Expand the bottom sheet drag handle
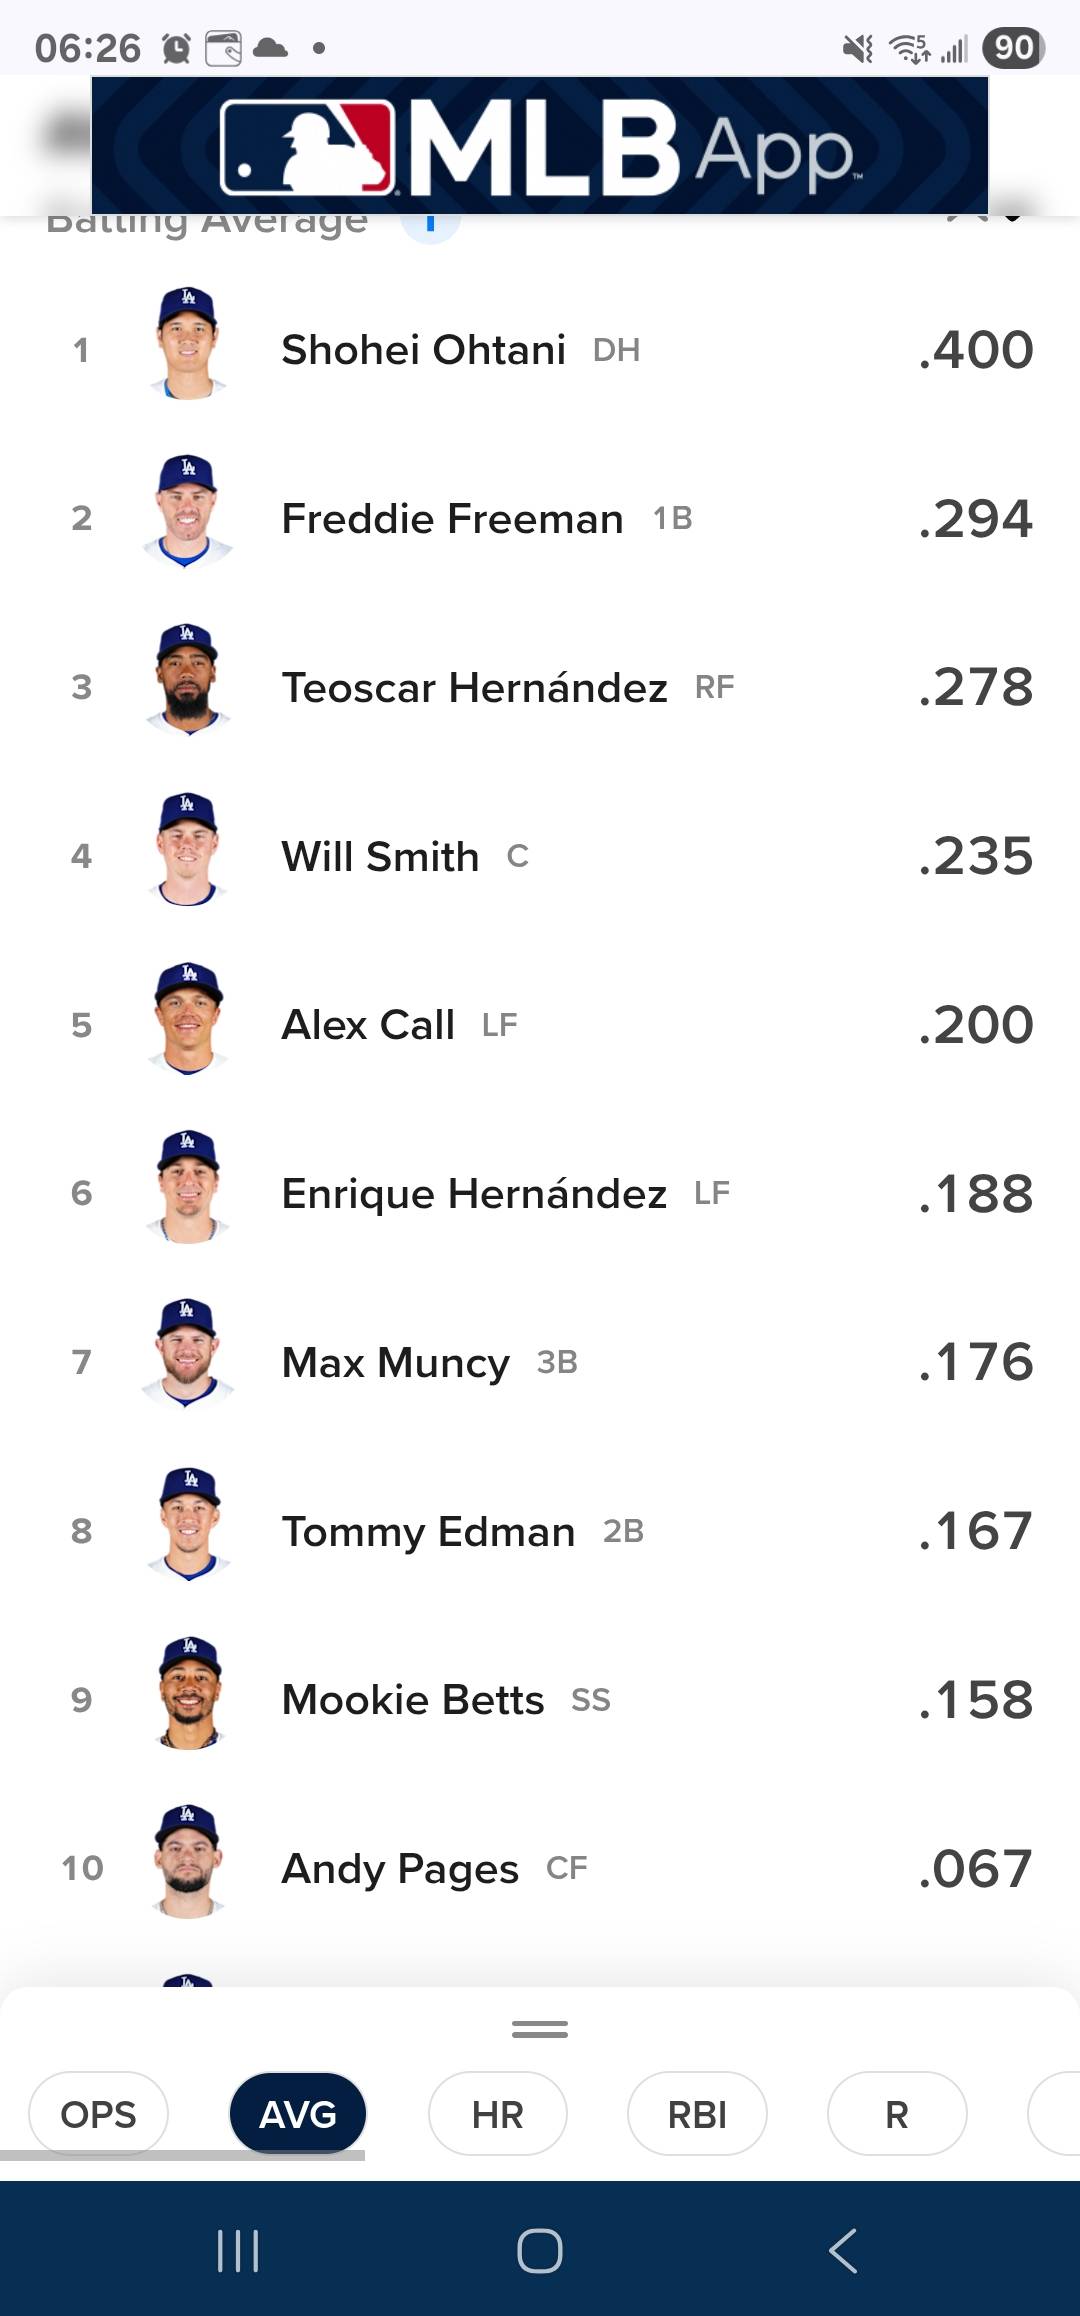 (540, 2029)
